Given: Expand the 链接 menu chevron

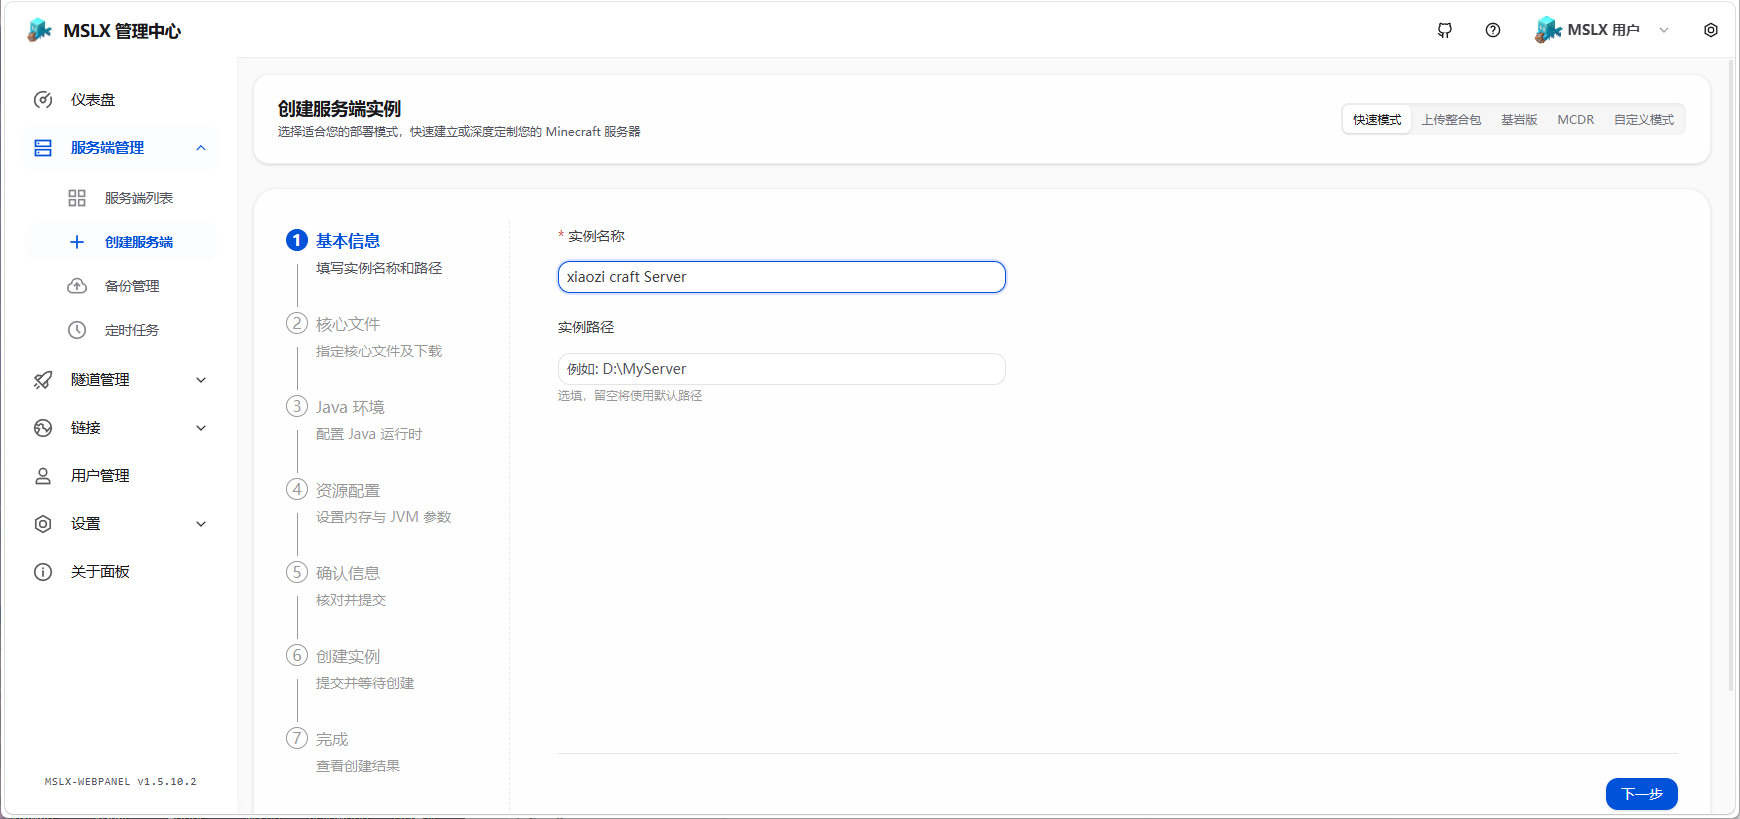Looking at the screenshot, I should click(x=201, y=428).
